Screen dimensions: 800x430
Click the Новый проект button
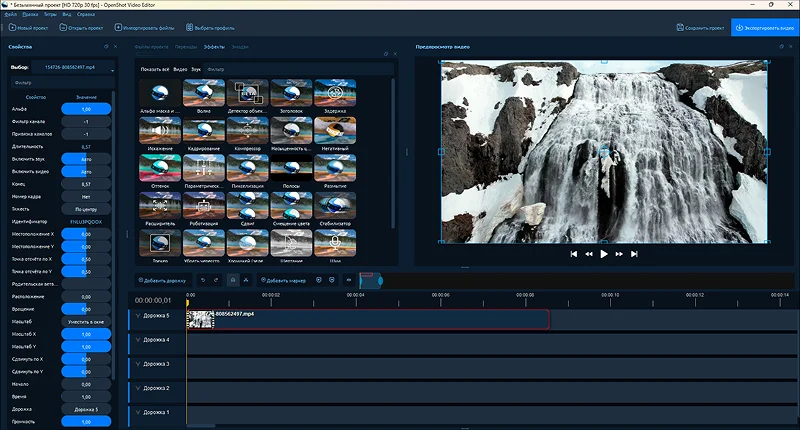(28, 28)
